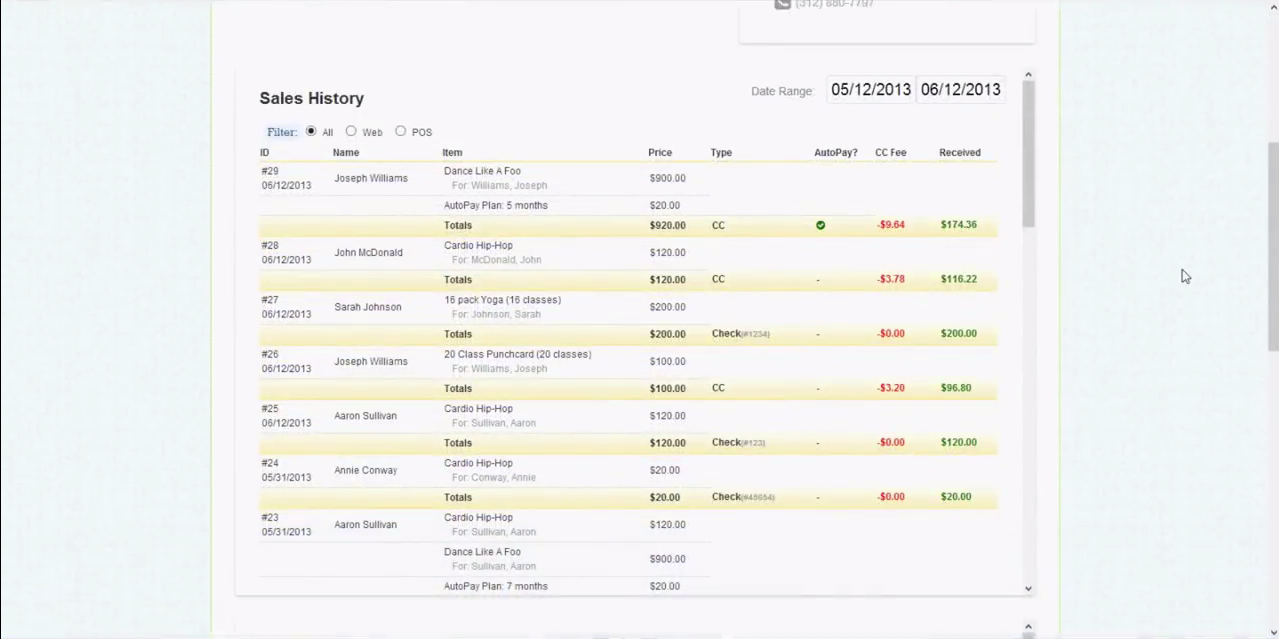Click Annie Conway in order #24
Viewport: 1279px width, 639px height.
tap(365, 470)
